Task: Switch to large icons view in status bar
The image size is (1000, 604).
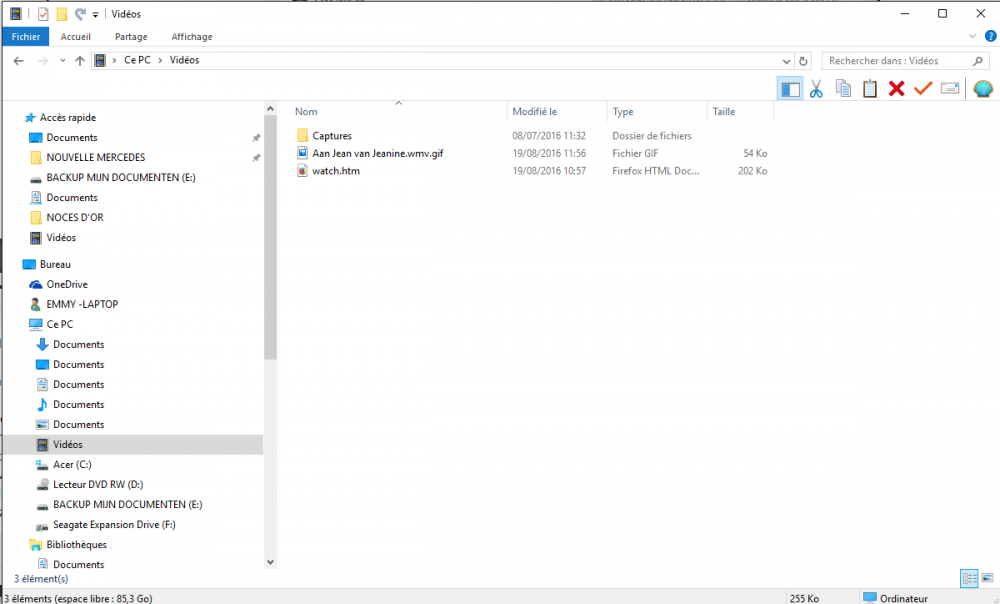Action: [x=987, y=578]
